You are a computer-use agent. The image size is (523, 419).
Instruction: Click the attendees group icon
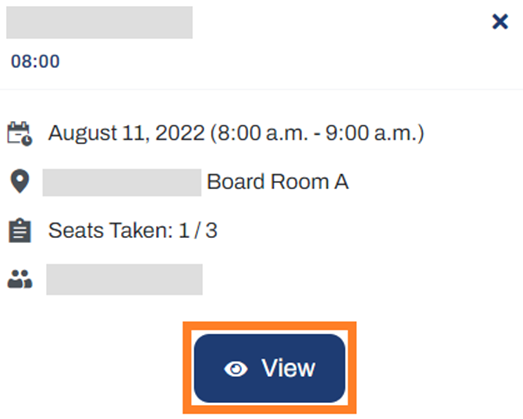click(20, 279)
